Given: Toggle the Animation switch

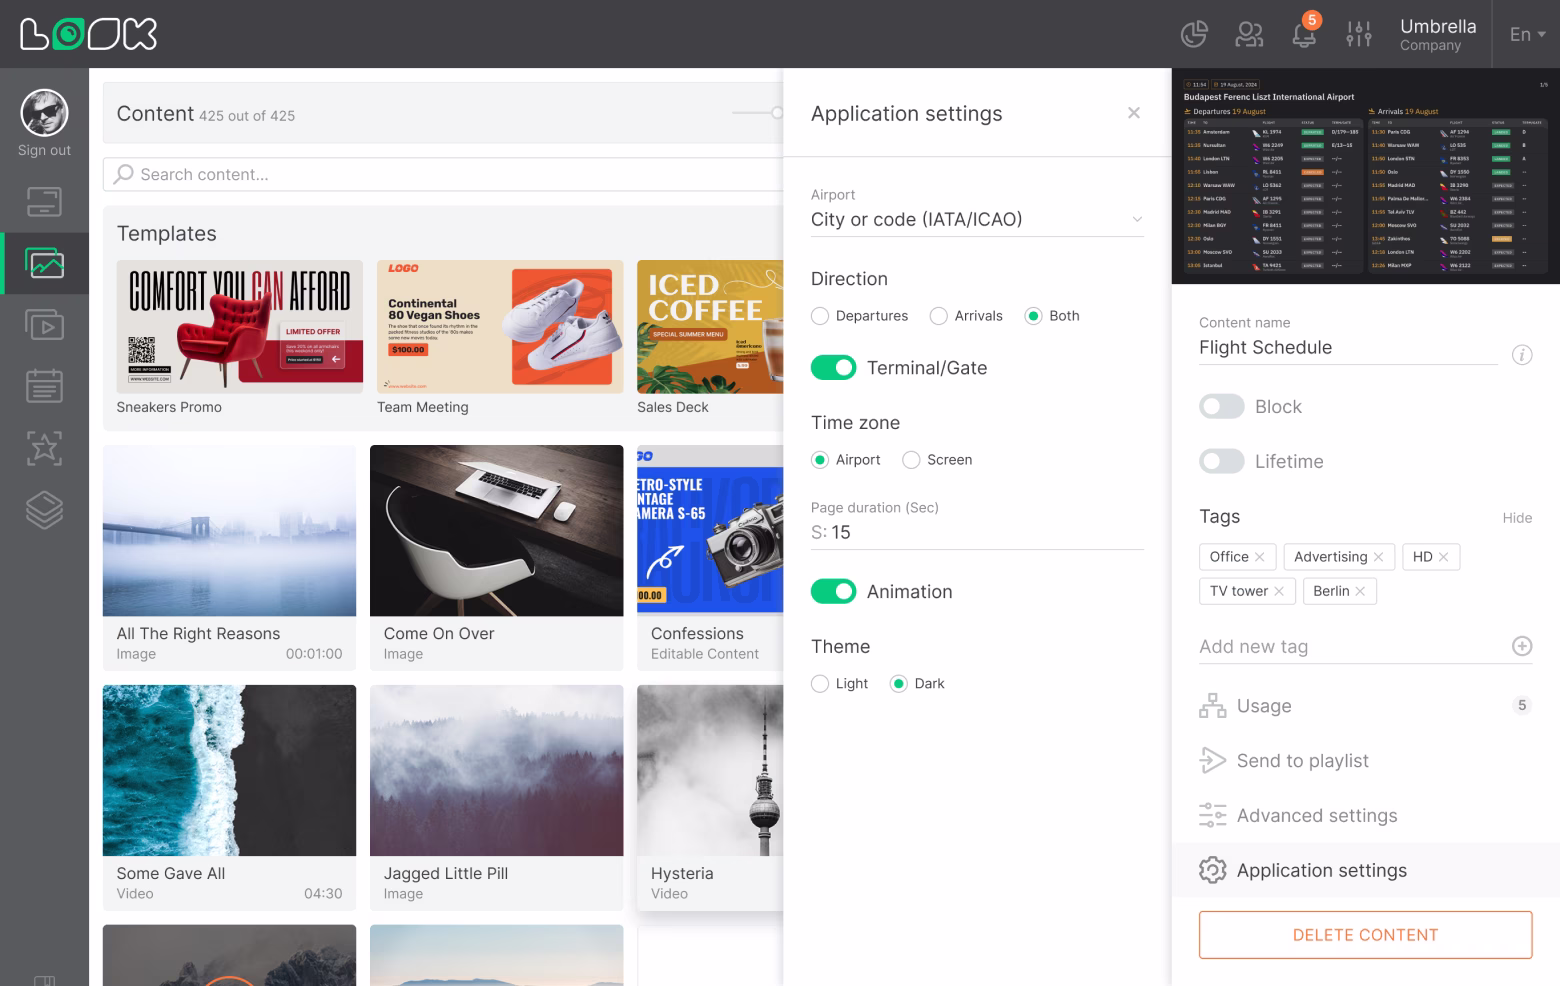Looking at the screenshot, I should 833,592.
